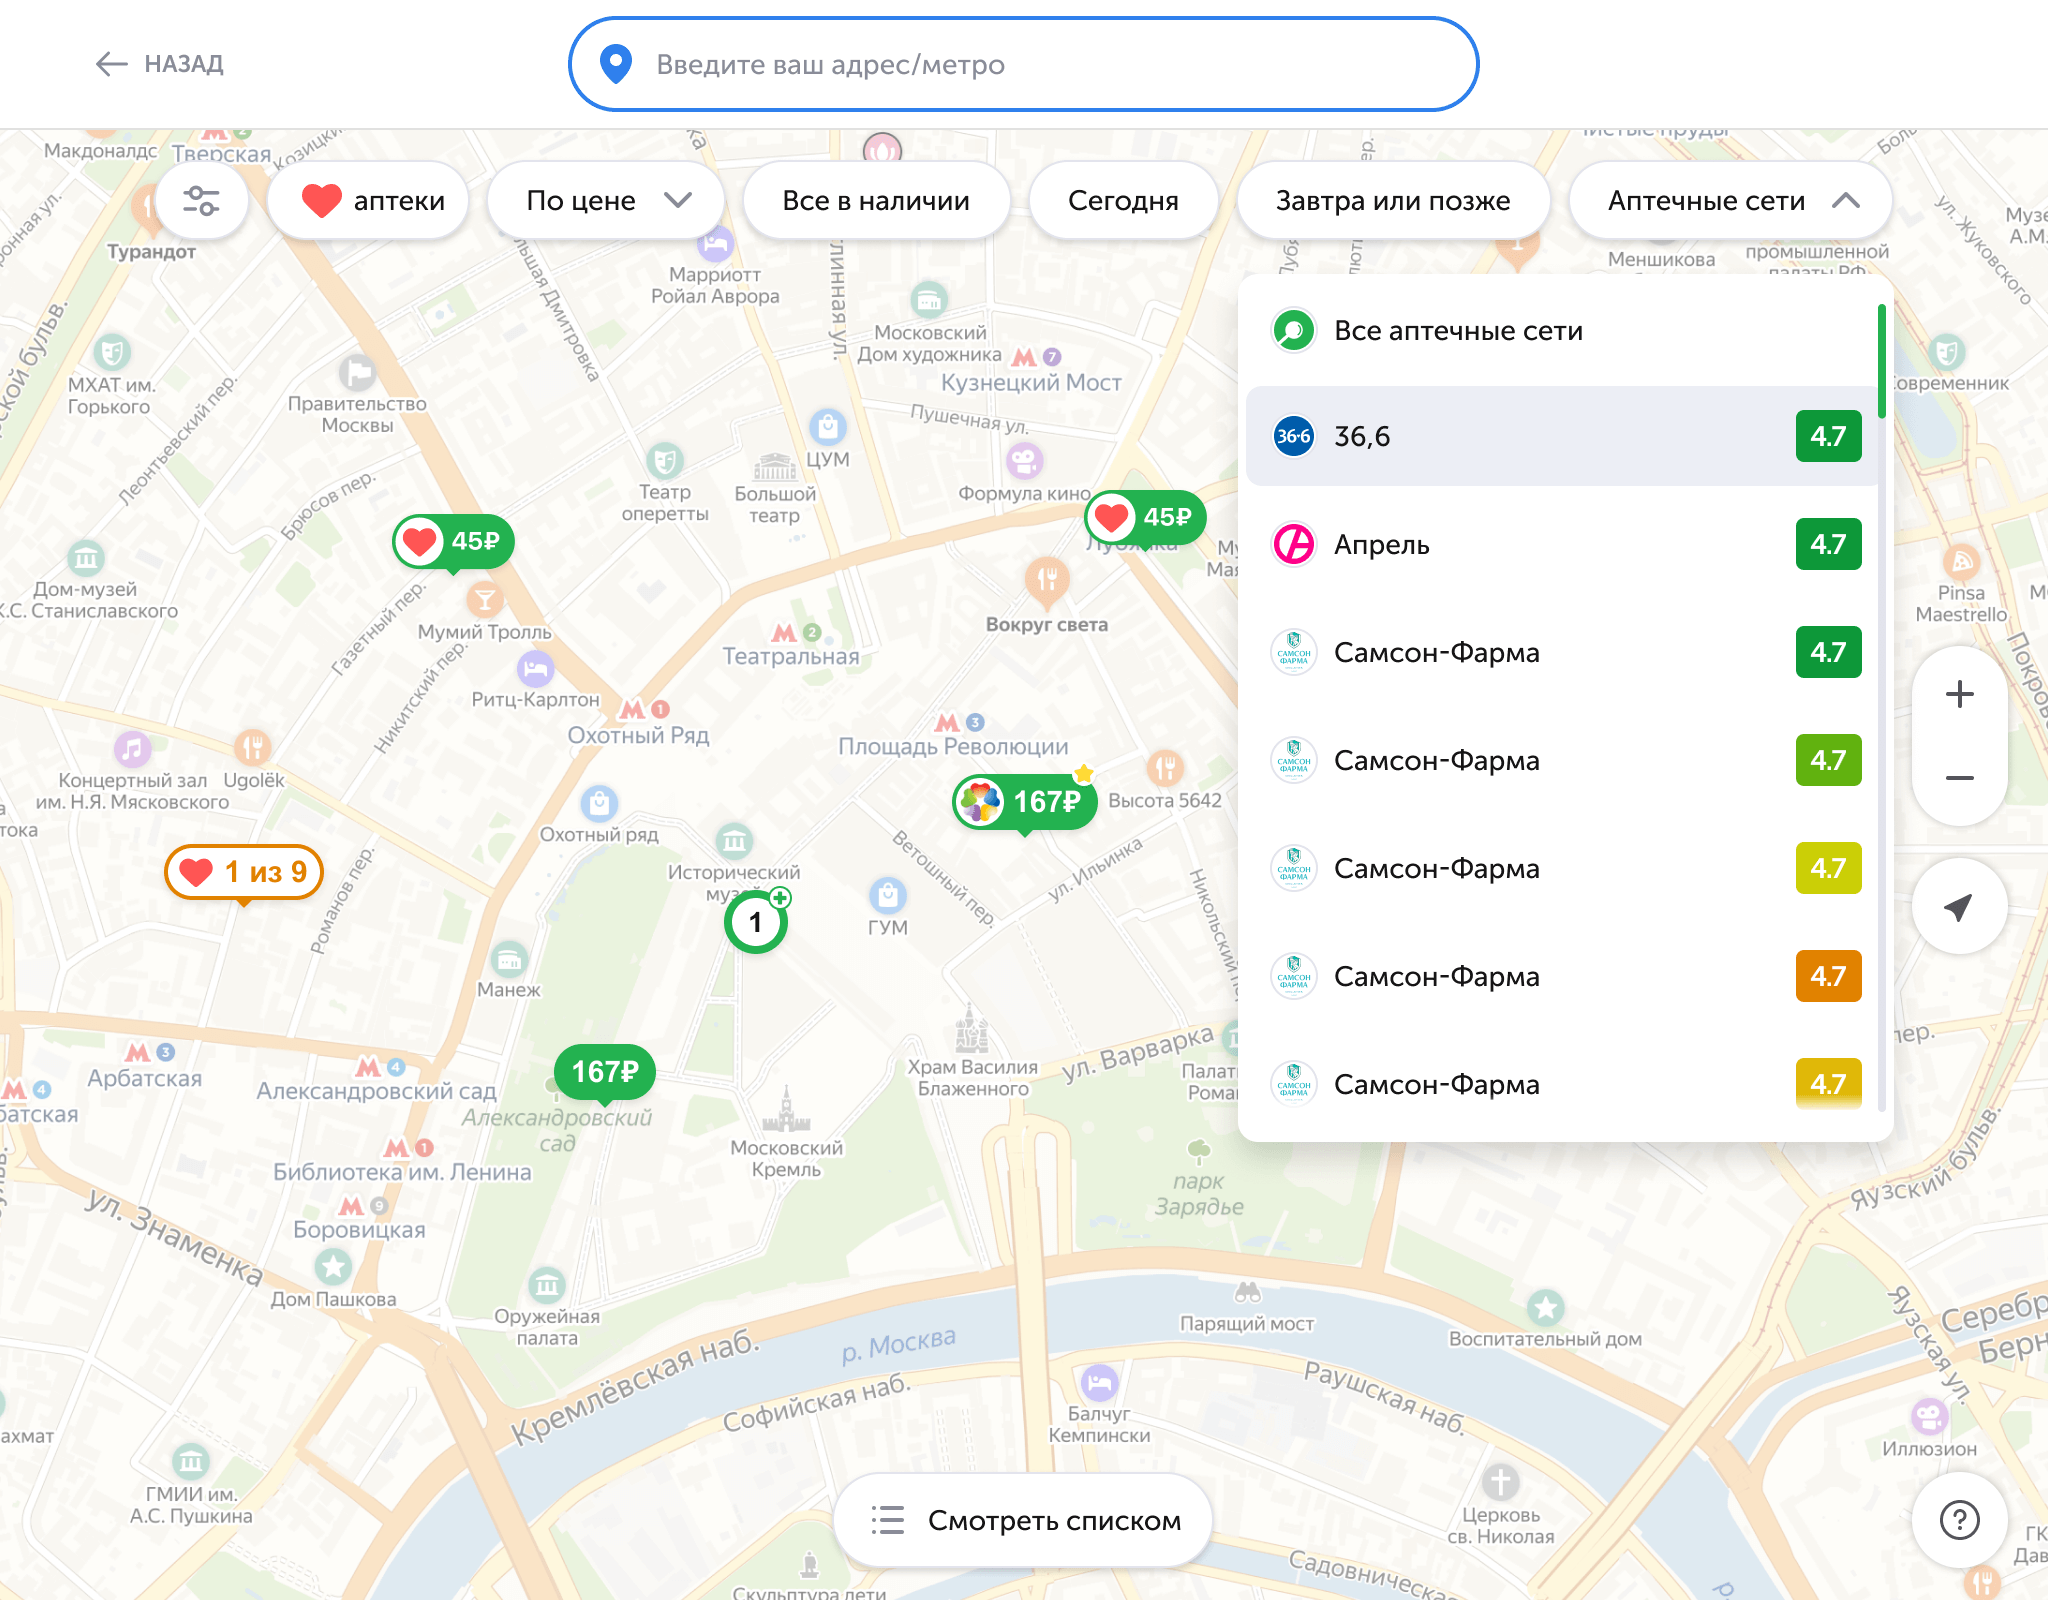The image size is (2048, 1600).
Task: Center map on my location arrow
Action: [x=1959, y=906]
